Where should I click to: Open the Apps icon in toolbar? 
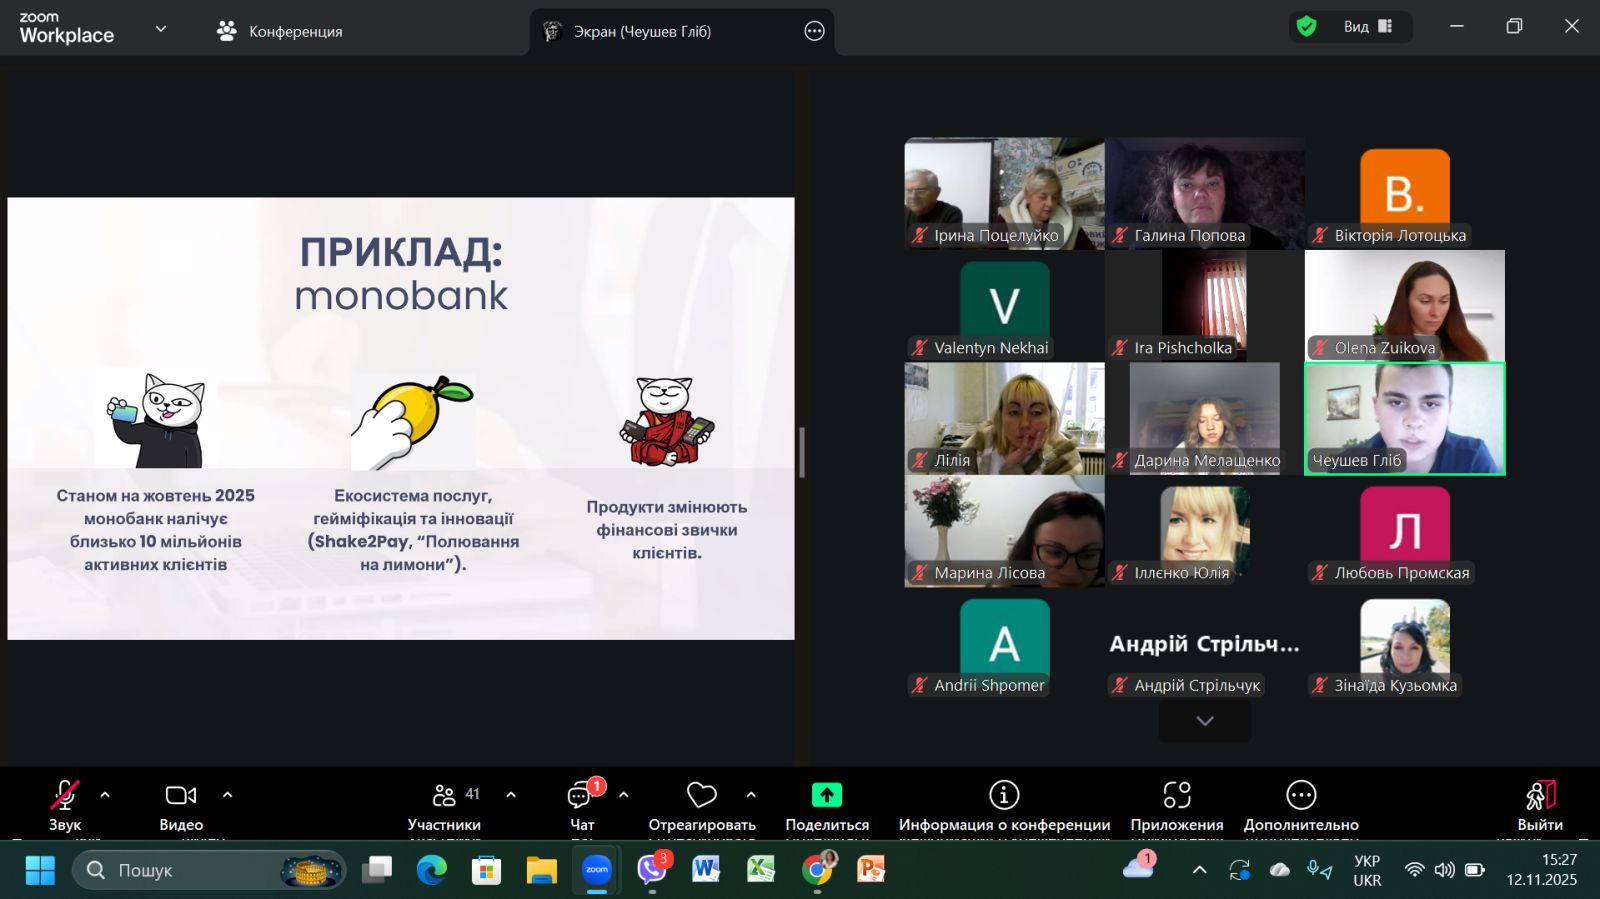click(1176, 795)
